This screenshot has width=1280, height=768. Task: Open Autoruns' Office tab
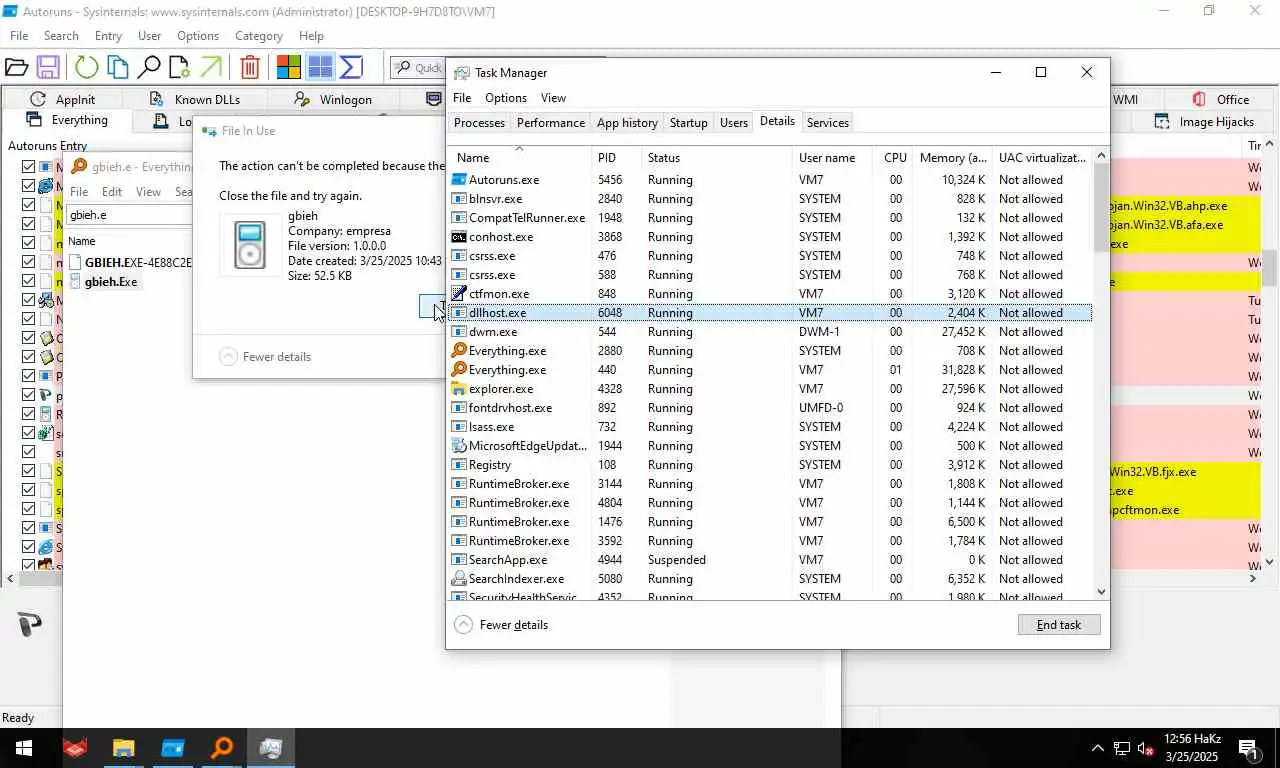1221,99
